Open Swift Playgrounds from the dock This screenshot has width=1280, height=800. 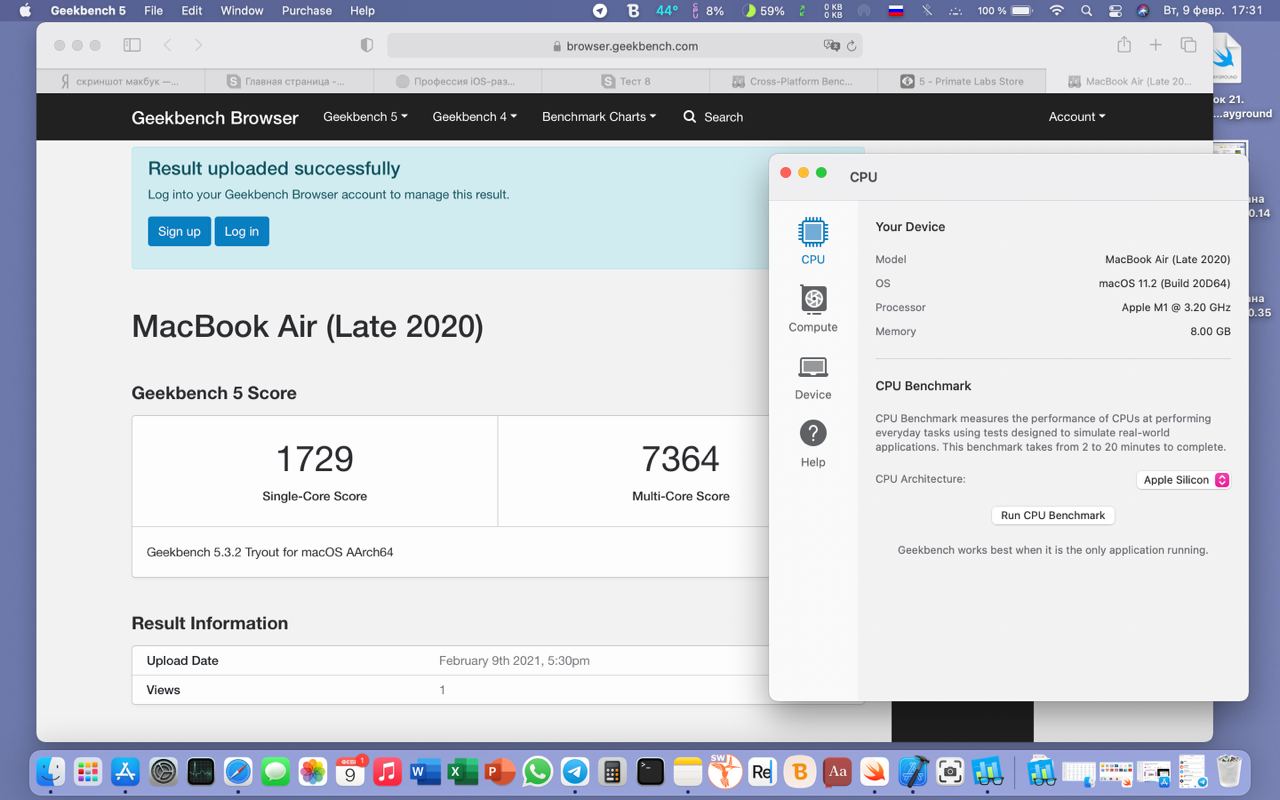[x=875, y=772]
